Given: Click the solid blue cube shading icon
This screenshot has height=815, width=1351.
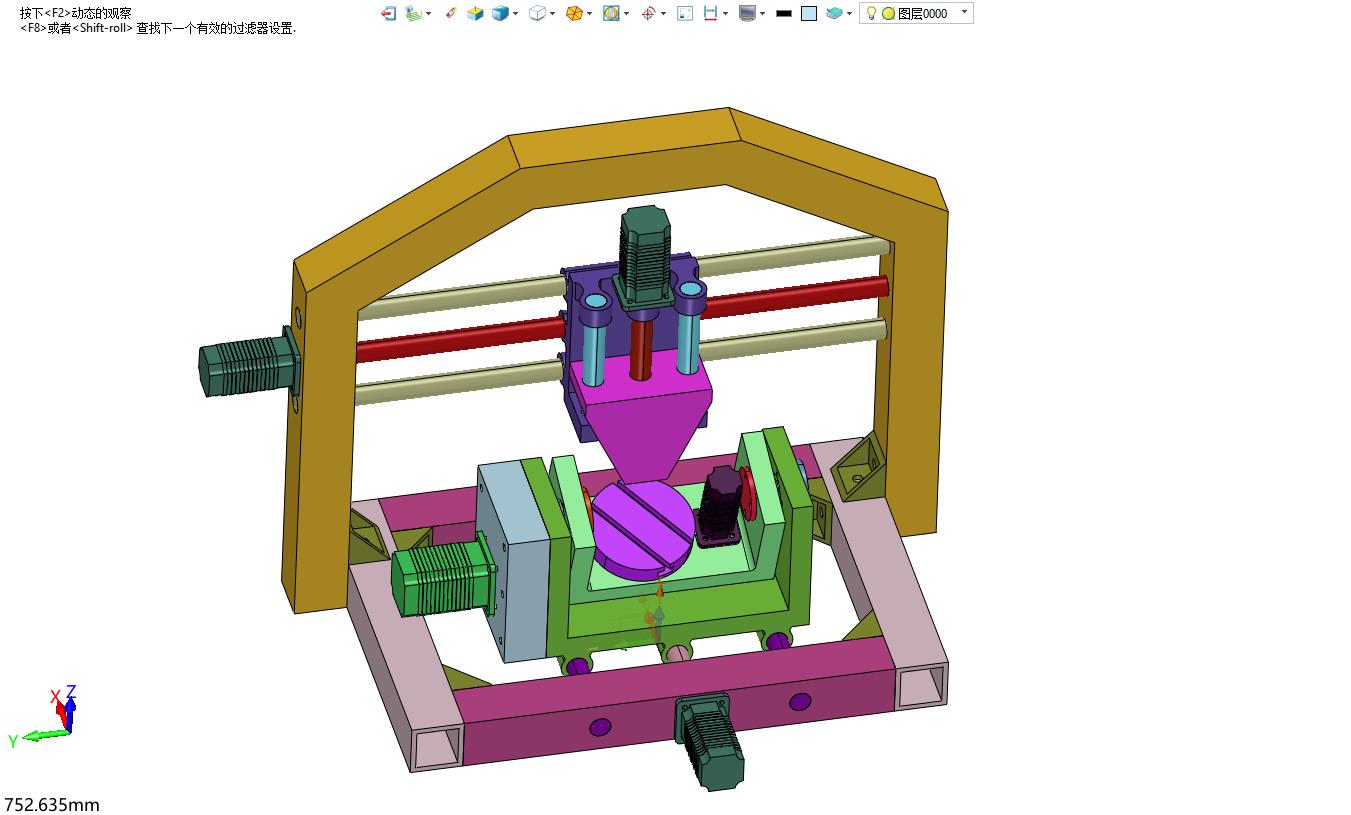Looking at the screenshot, I should [x=500, y=13].
